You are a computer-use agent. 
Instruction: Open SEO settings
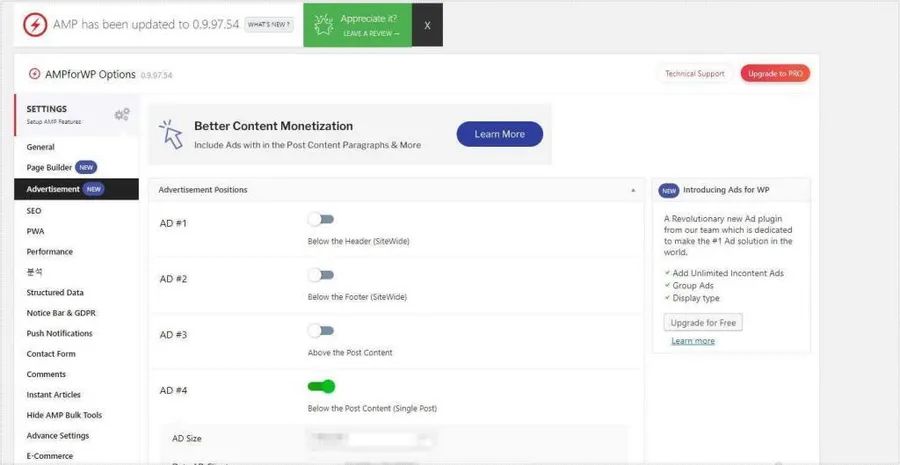tap(34, 211)
